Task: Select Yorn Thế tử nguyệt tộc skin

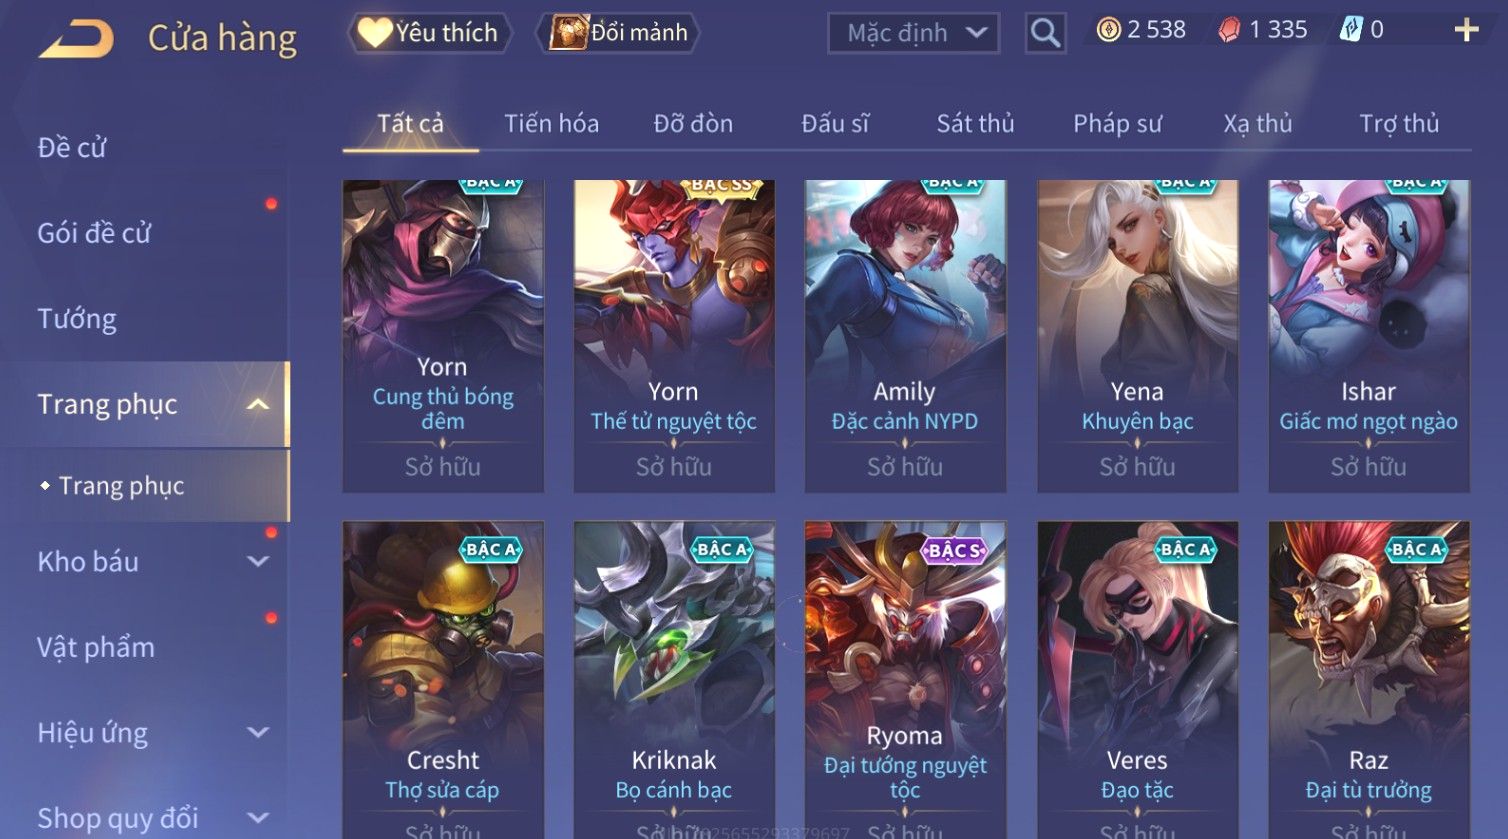Action: click(673, 335)
